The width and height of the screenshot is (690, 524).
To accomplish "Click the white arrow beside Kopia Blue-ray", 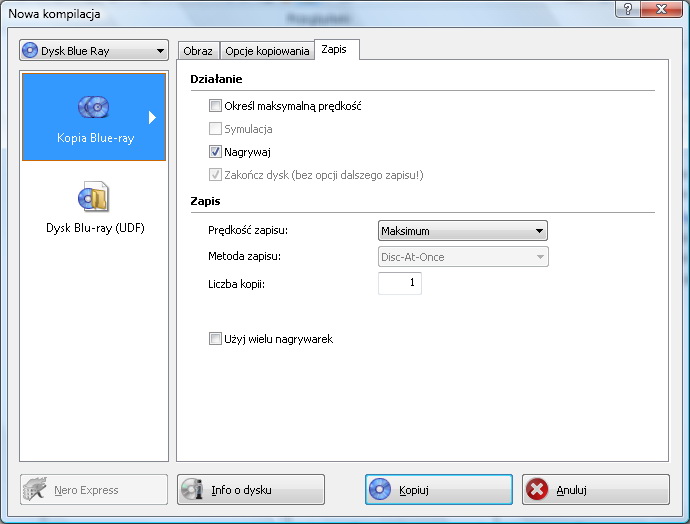I will point(152,117).
